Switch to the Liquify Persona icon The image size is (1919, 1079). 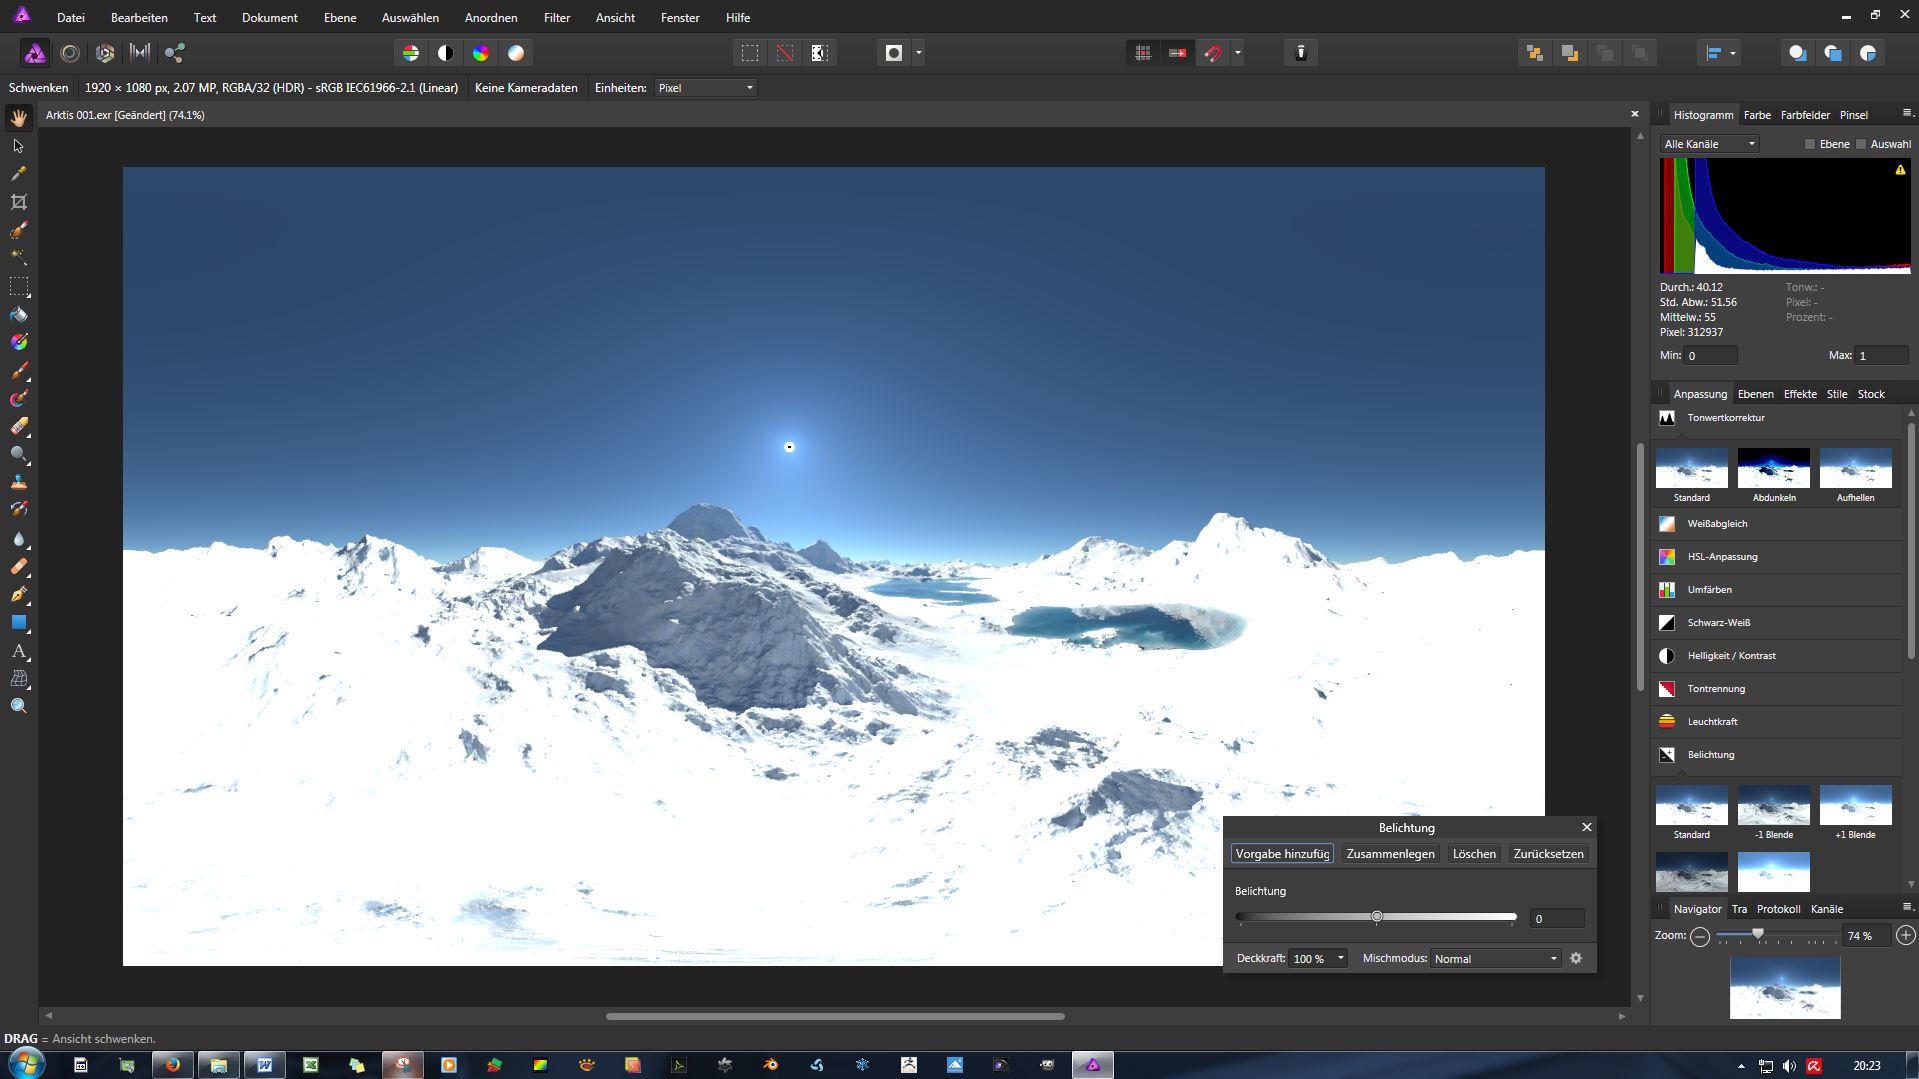(70, 53)
